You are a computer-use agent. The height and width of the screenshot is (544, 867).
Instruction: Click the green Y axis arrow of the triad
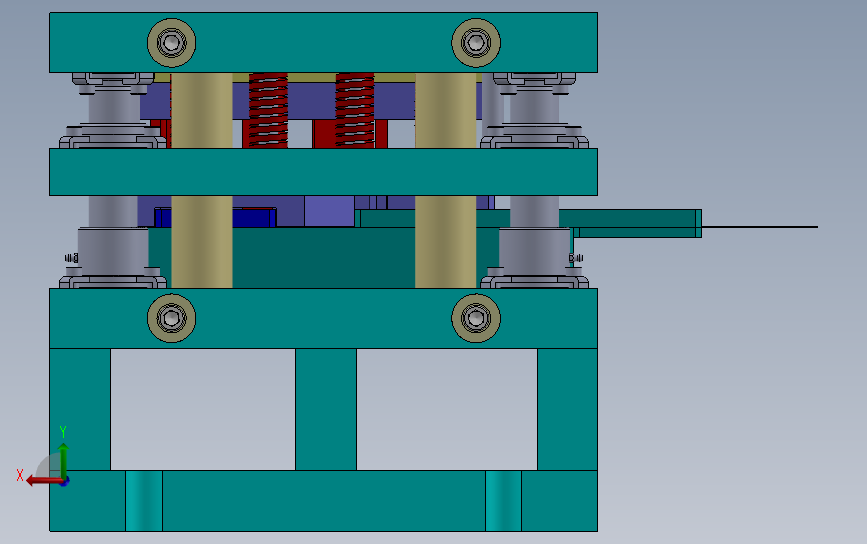click(x=63, y=460)
